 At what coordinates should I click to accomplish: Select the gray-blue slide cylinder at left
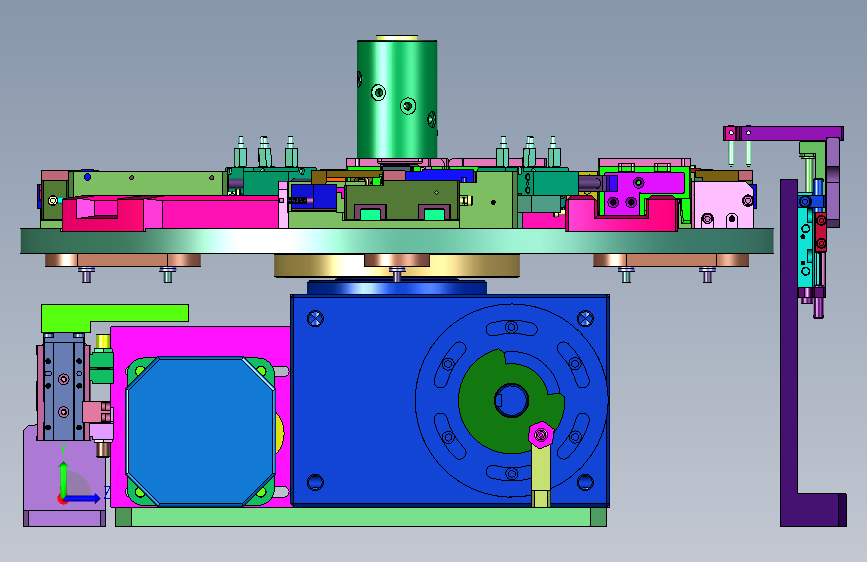(x=63, y=387)
